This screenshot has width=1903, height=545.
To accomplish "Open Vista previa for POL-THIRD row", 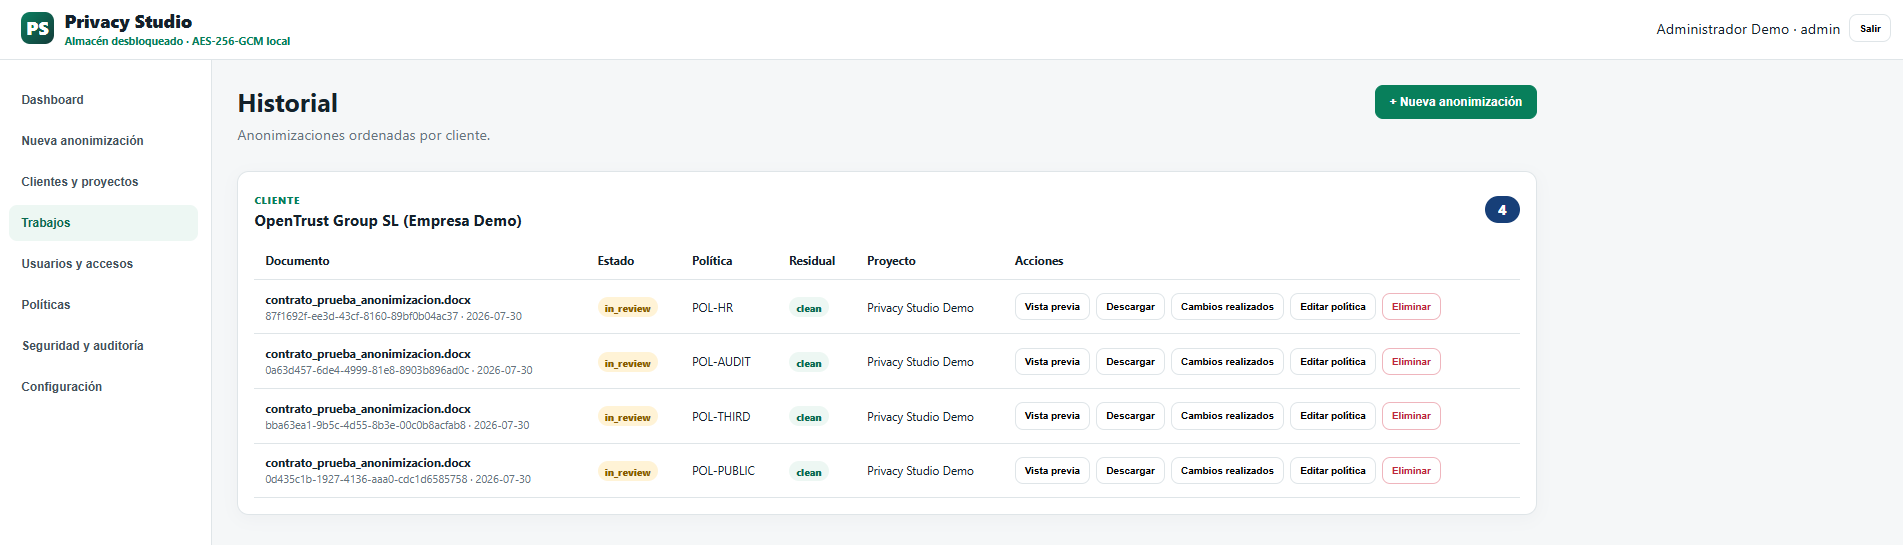I will coord(1052,416).
